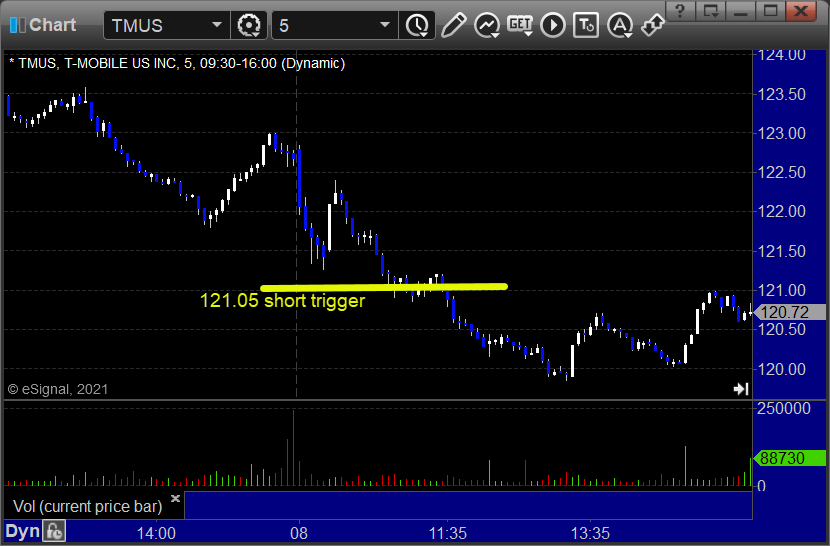Open the circled A alerts icon
The image size is (830, 546).
620,25
